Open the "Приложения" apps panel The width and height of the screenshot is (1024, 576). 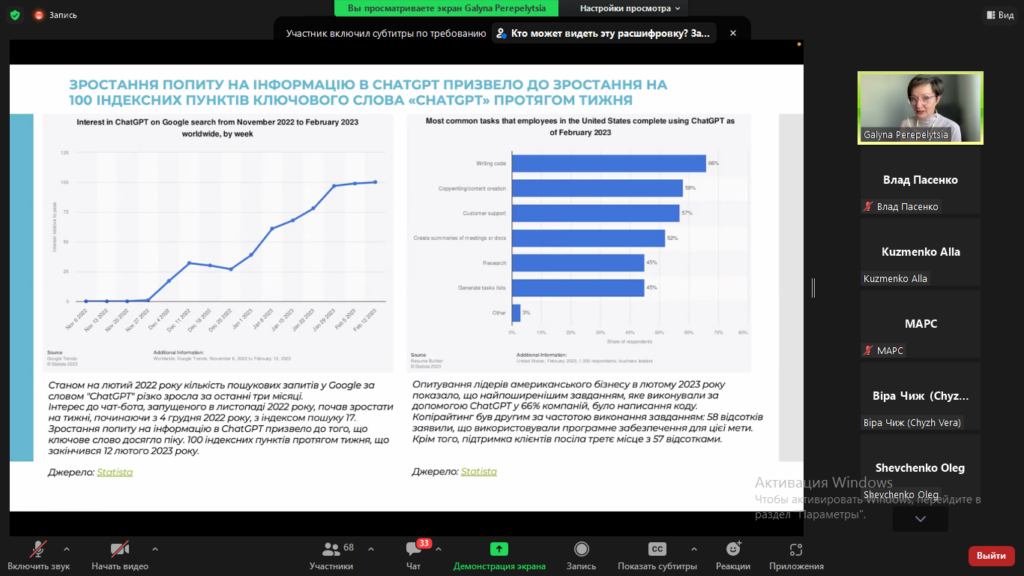coord(796,556)
